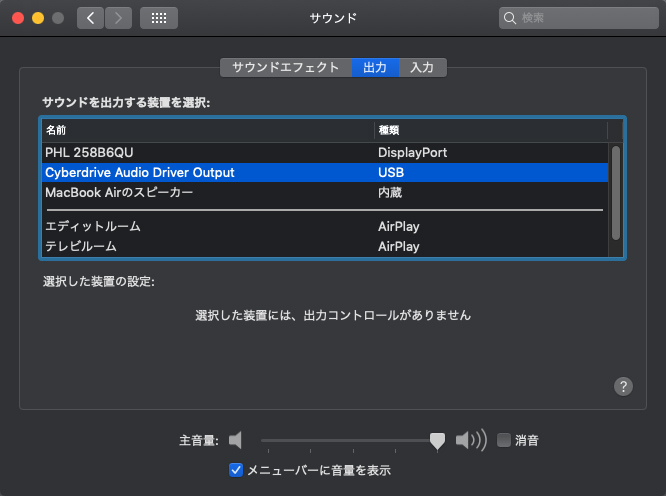
Task: Minimize the window with yellow button
Action: [38, 18]
